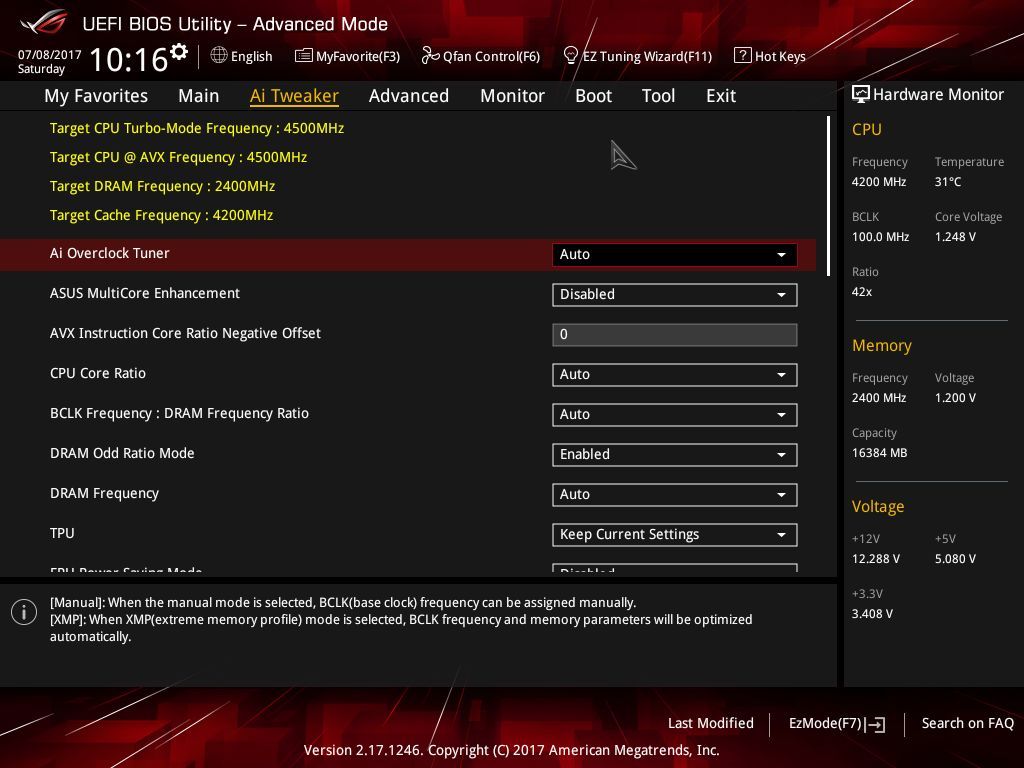This screenshot has height=768, width=1024.
Task: Select Target CPU @ AVX Frequency line
Action: (178, 157)
